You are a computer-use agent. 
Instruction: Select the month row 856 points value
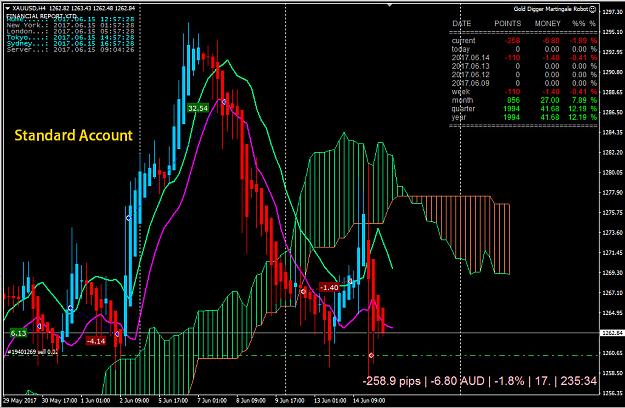tap(513, 100)
